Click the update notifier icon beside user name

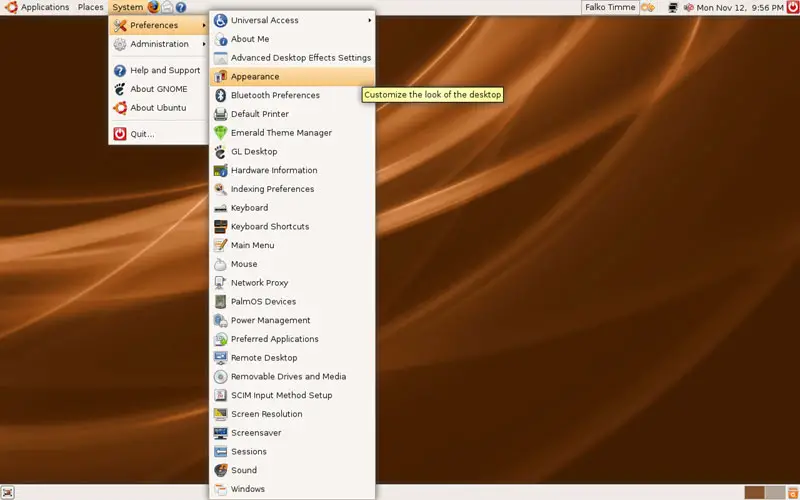click(x=648, y=8)
